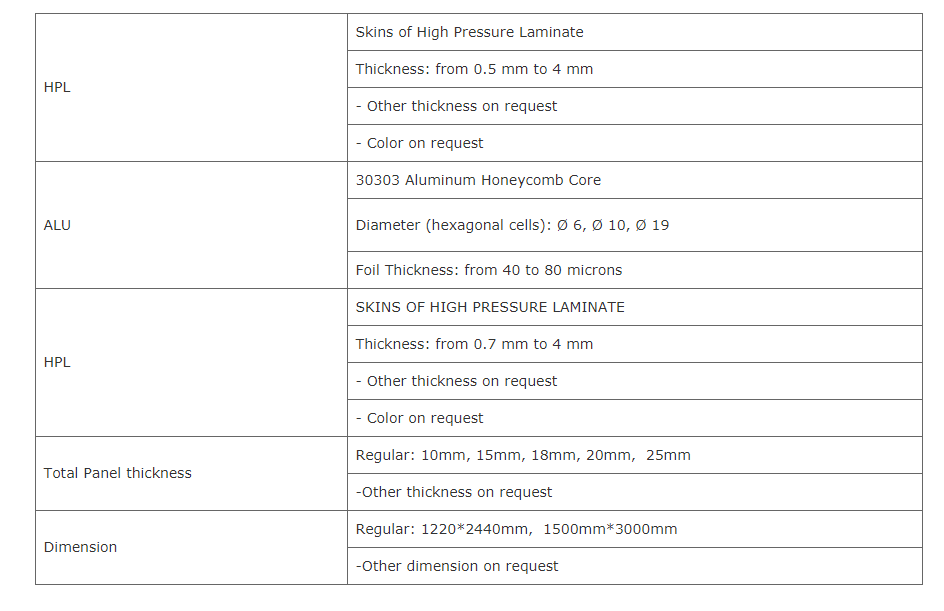This screenshot has height=611, width=944.
Task: Click 'Regular: 10mm, 15mm, 18mm' thickness cell
Action: click(x=635, y=455)
